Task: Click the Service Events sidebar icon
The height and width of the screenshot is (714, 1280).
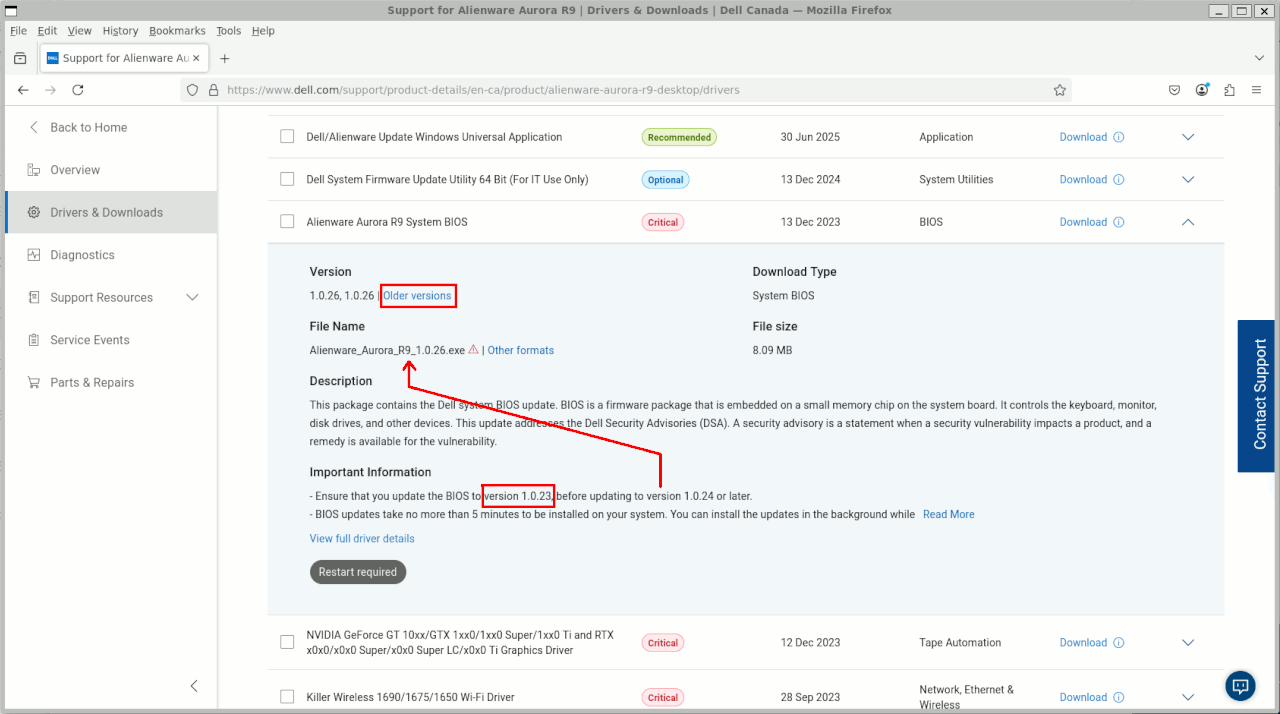Action: 34,340
